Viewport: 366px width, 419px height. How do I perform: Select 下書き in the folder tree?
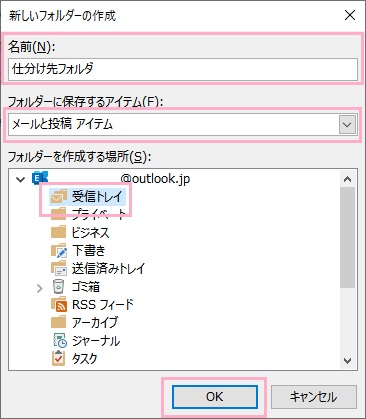point(89,250)
